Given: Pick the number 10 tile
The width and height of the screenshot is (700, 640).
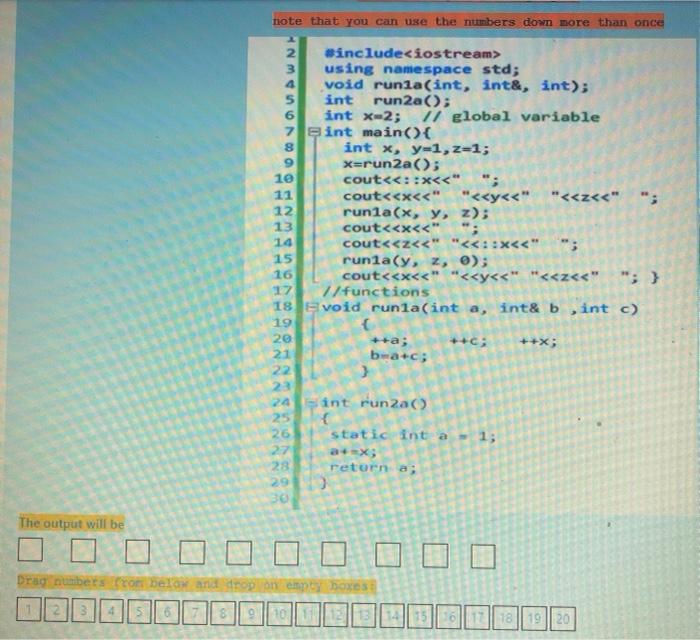Looking at the screenshot, I should [279, 615].
